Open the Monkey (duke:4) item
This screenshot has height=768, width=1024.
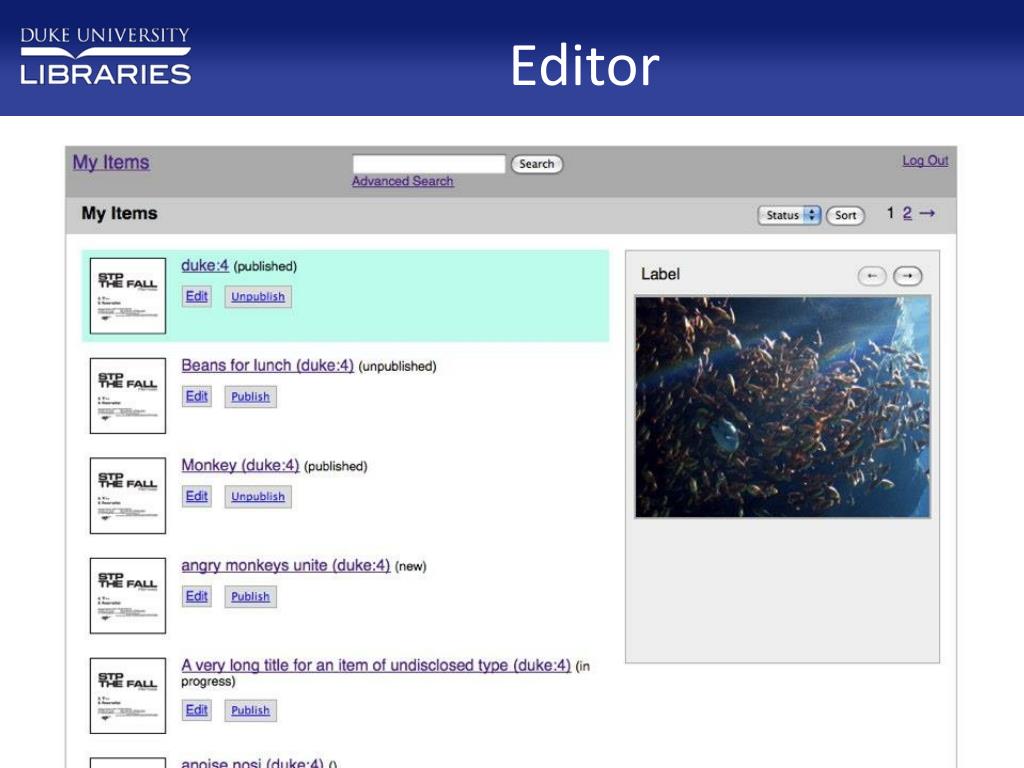[x=240, y=466]
